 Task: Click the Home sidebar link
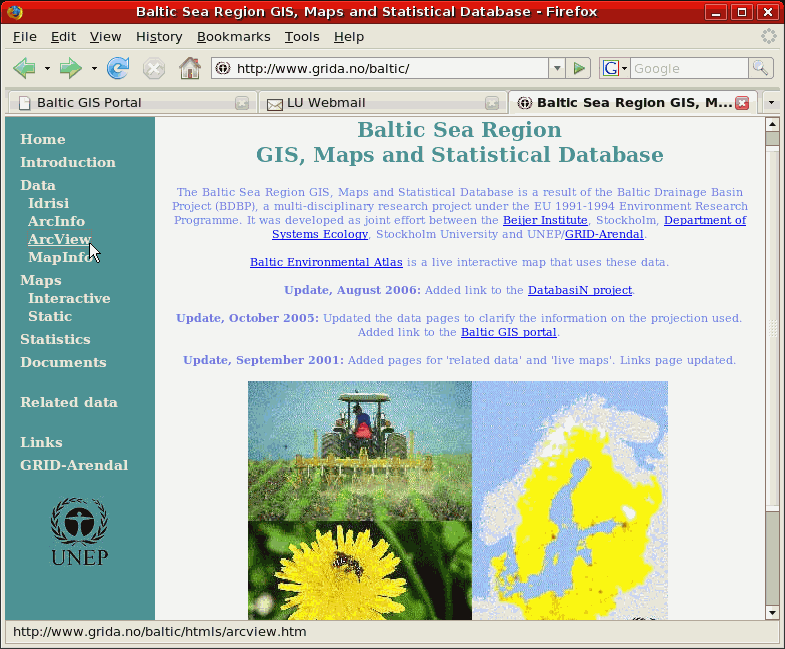click(x=43, y=139)
